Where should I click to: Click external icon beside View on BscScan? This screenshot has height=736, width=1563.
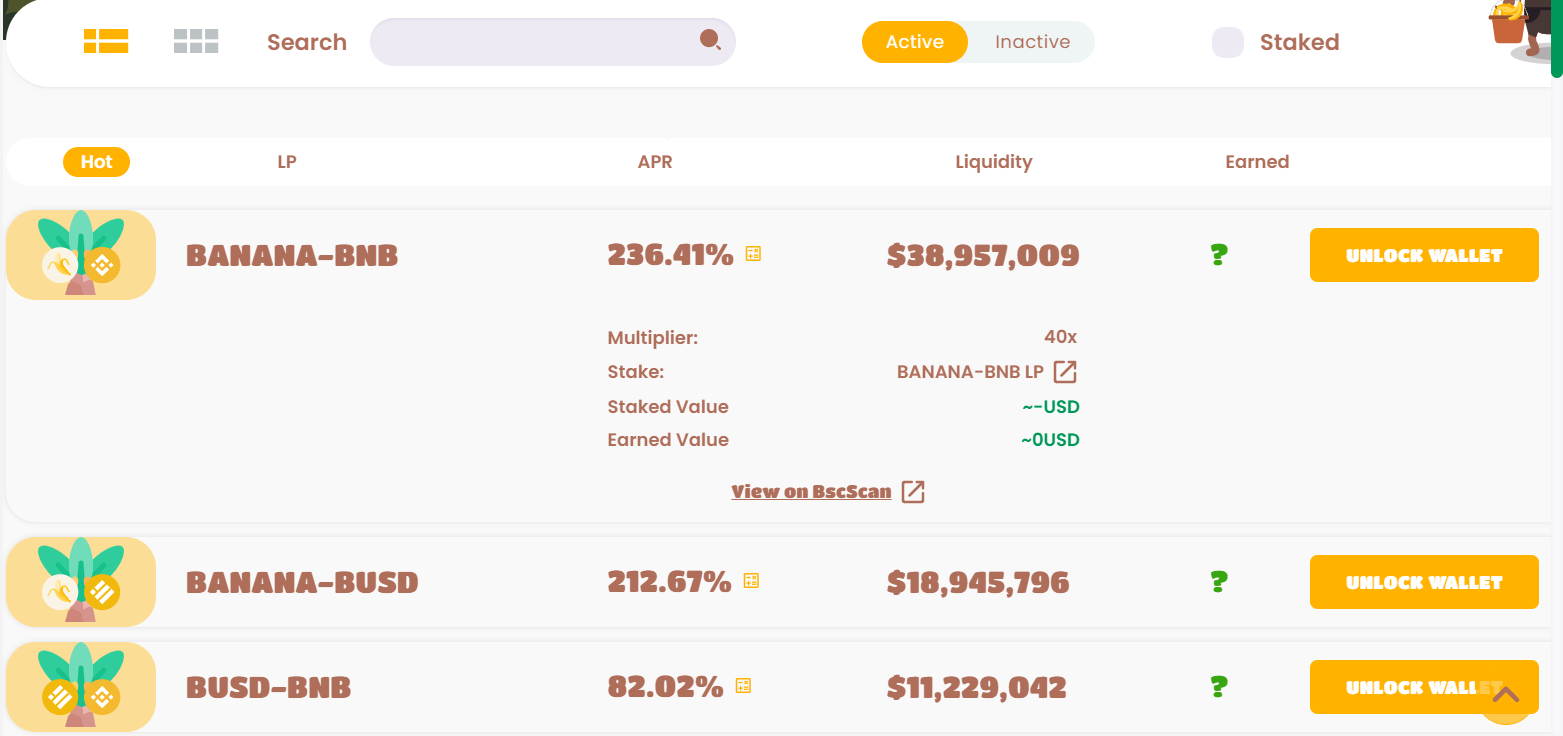913,492
